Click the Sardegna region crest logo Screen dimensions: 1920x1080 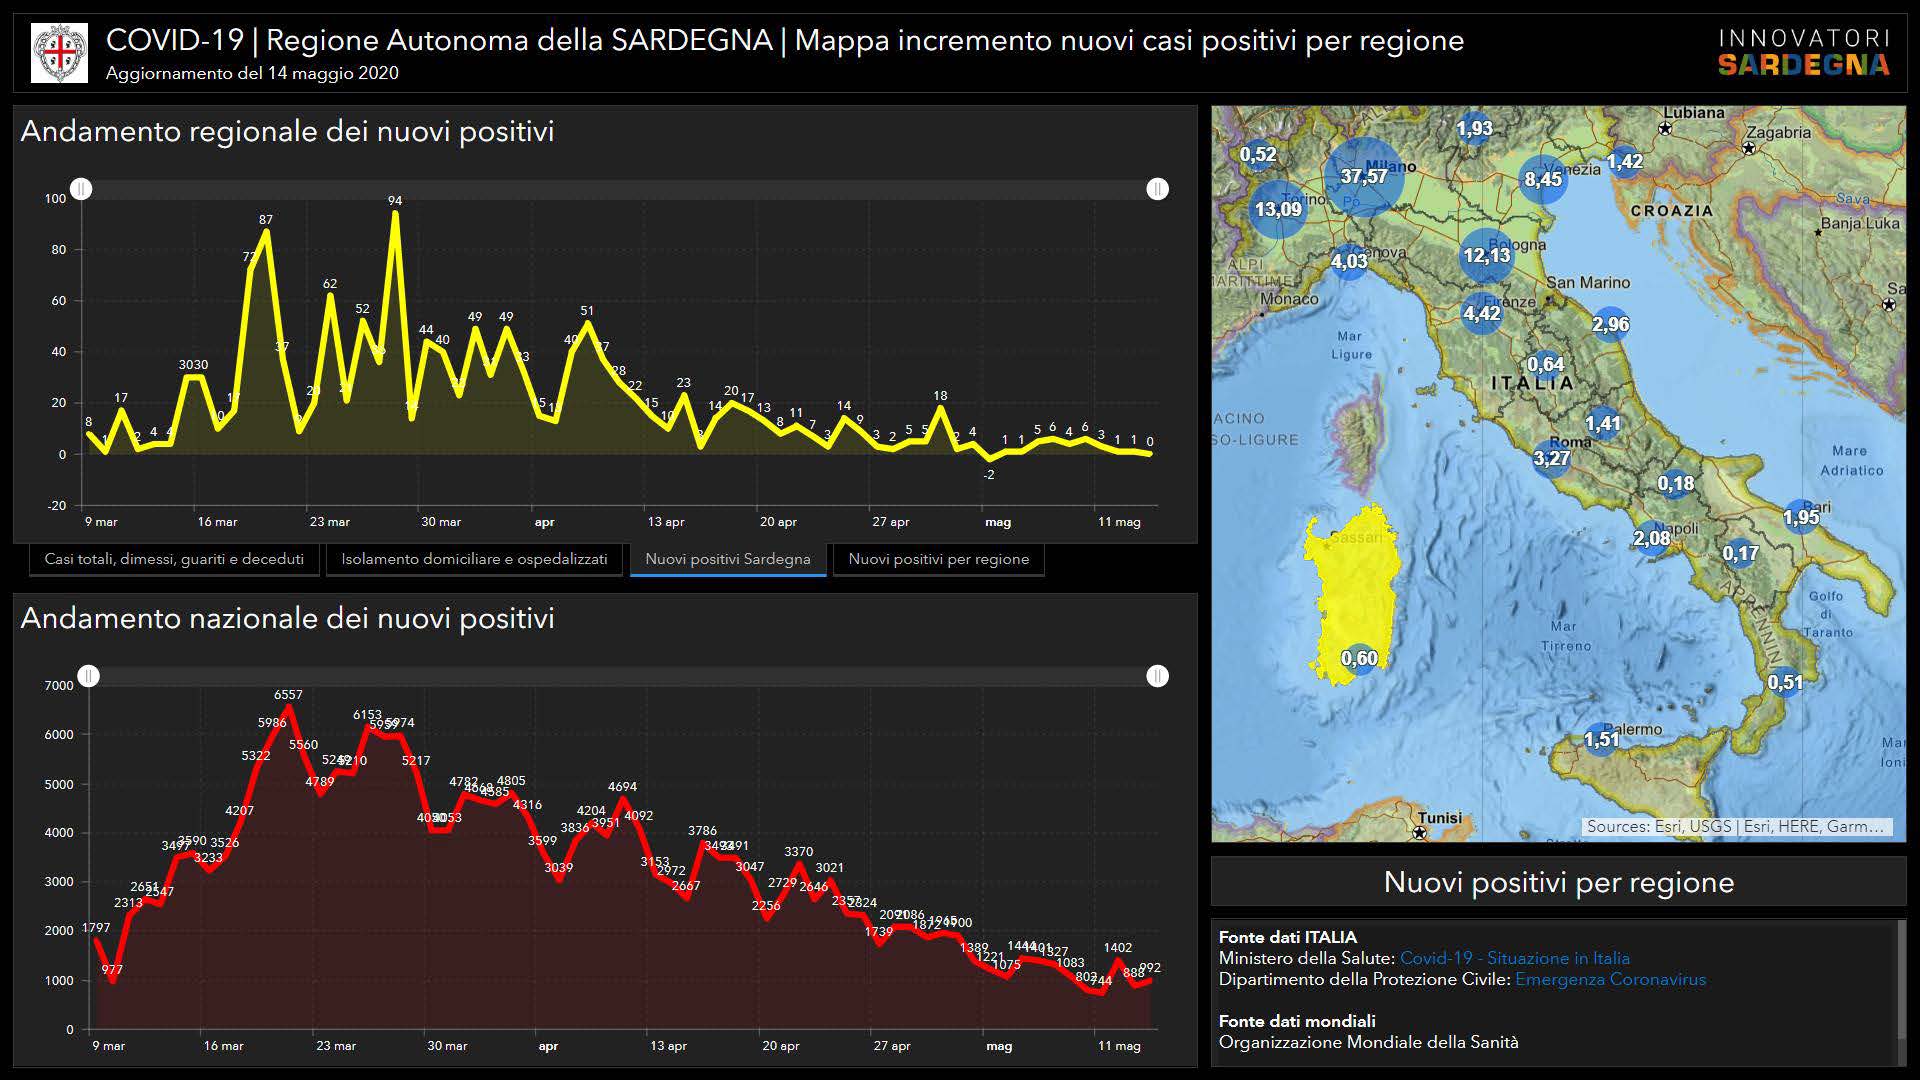[x=59, y=52]
